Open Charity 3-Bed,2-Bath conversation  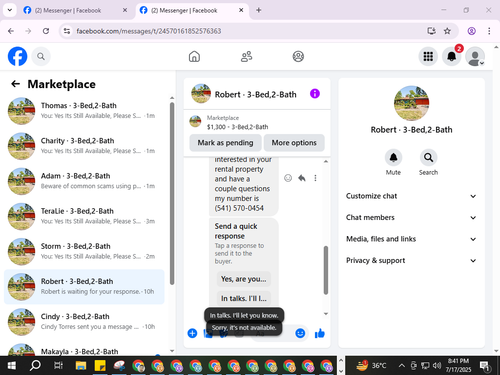click(x=84, y=146)
